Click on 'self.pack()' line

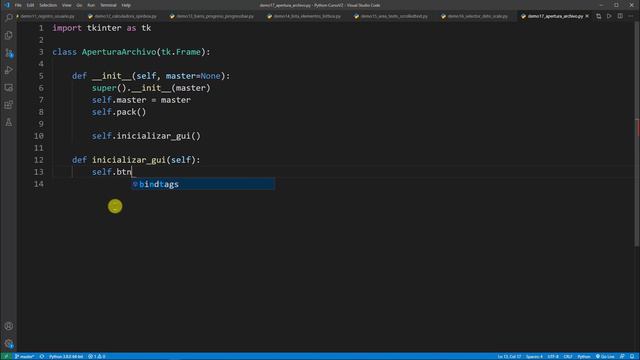119,112
